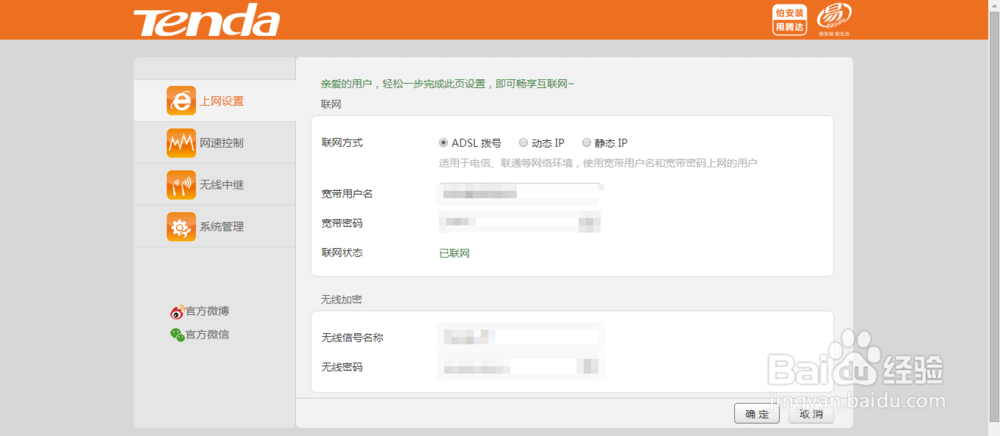This screenshot has width=1000, height=436.
Task: Select the 静态 IP radio button
Action: tap(586, 143)
